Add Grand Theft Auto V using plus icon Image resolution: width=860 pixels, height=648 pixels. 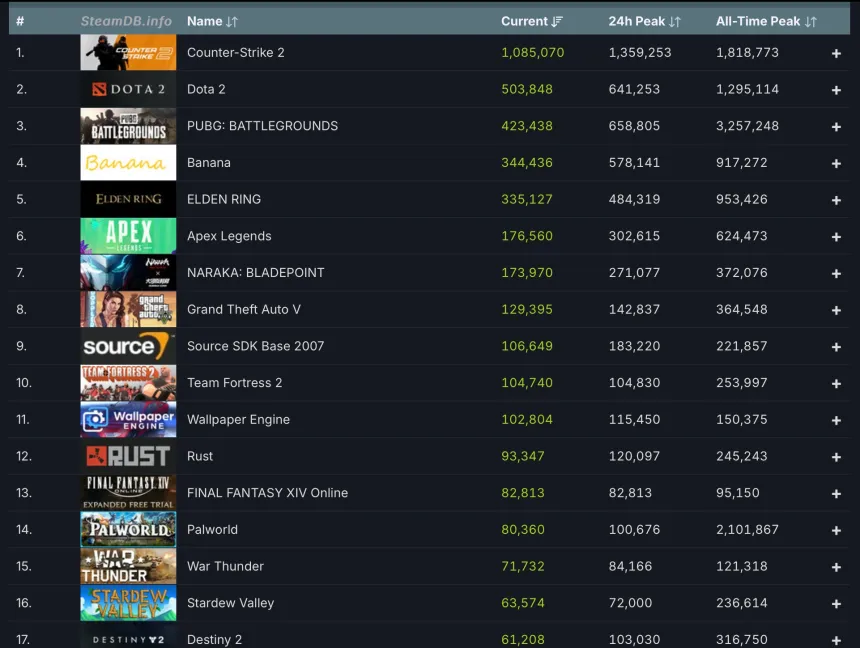coord(836,311)
